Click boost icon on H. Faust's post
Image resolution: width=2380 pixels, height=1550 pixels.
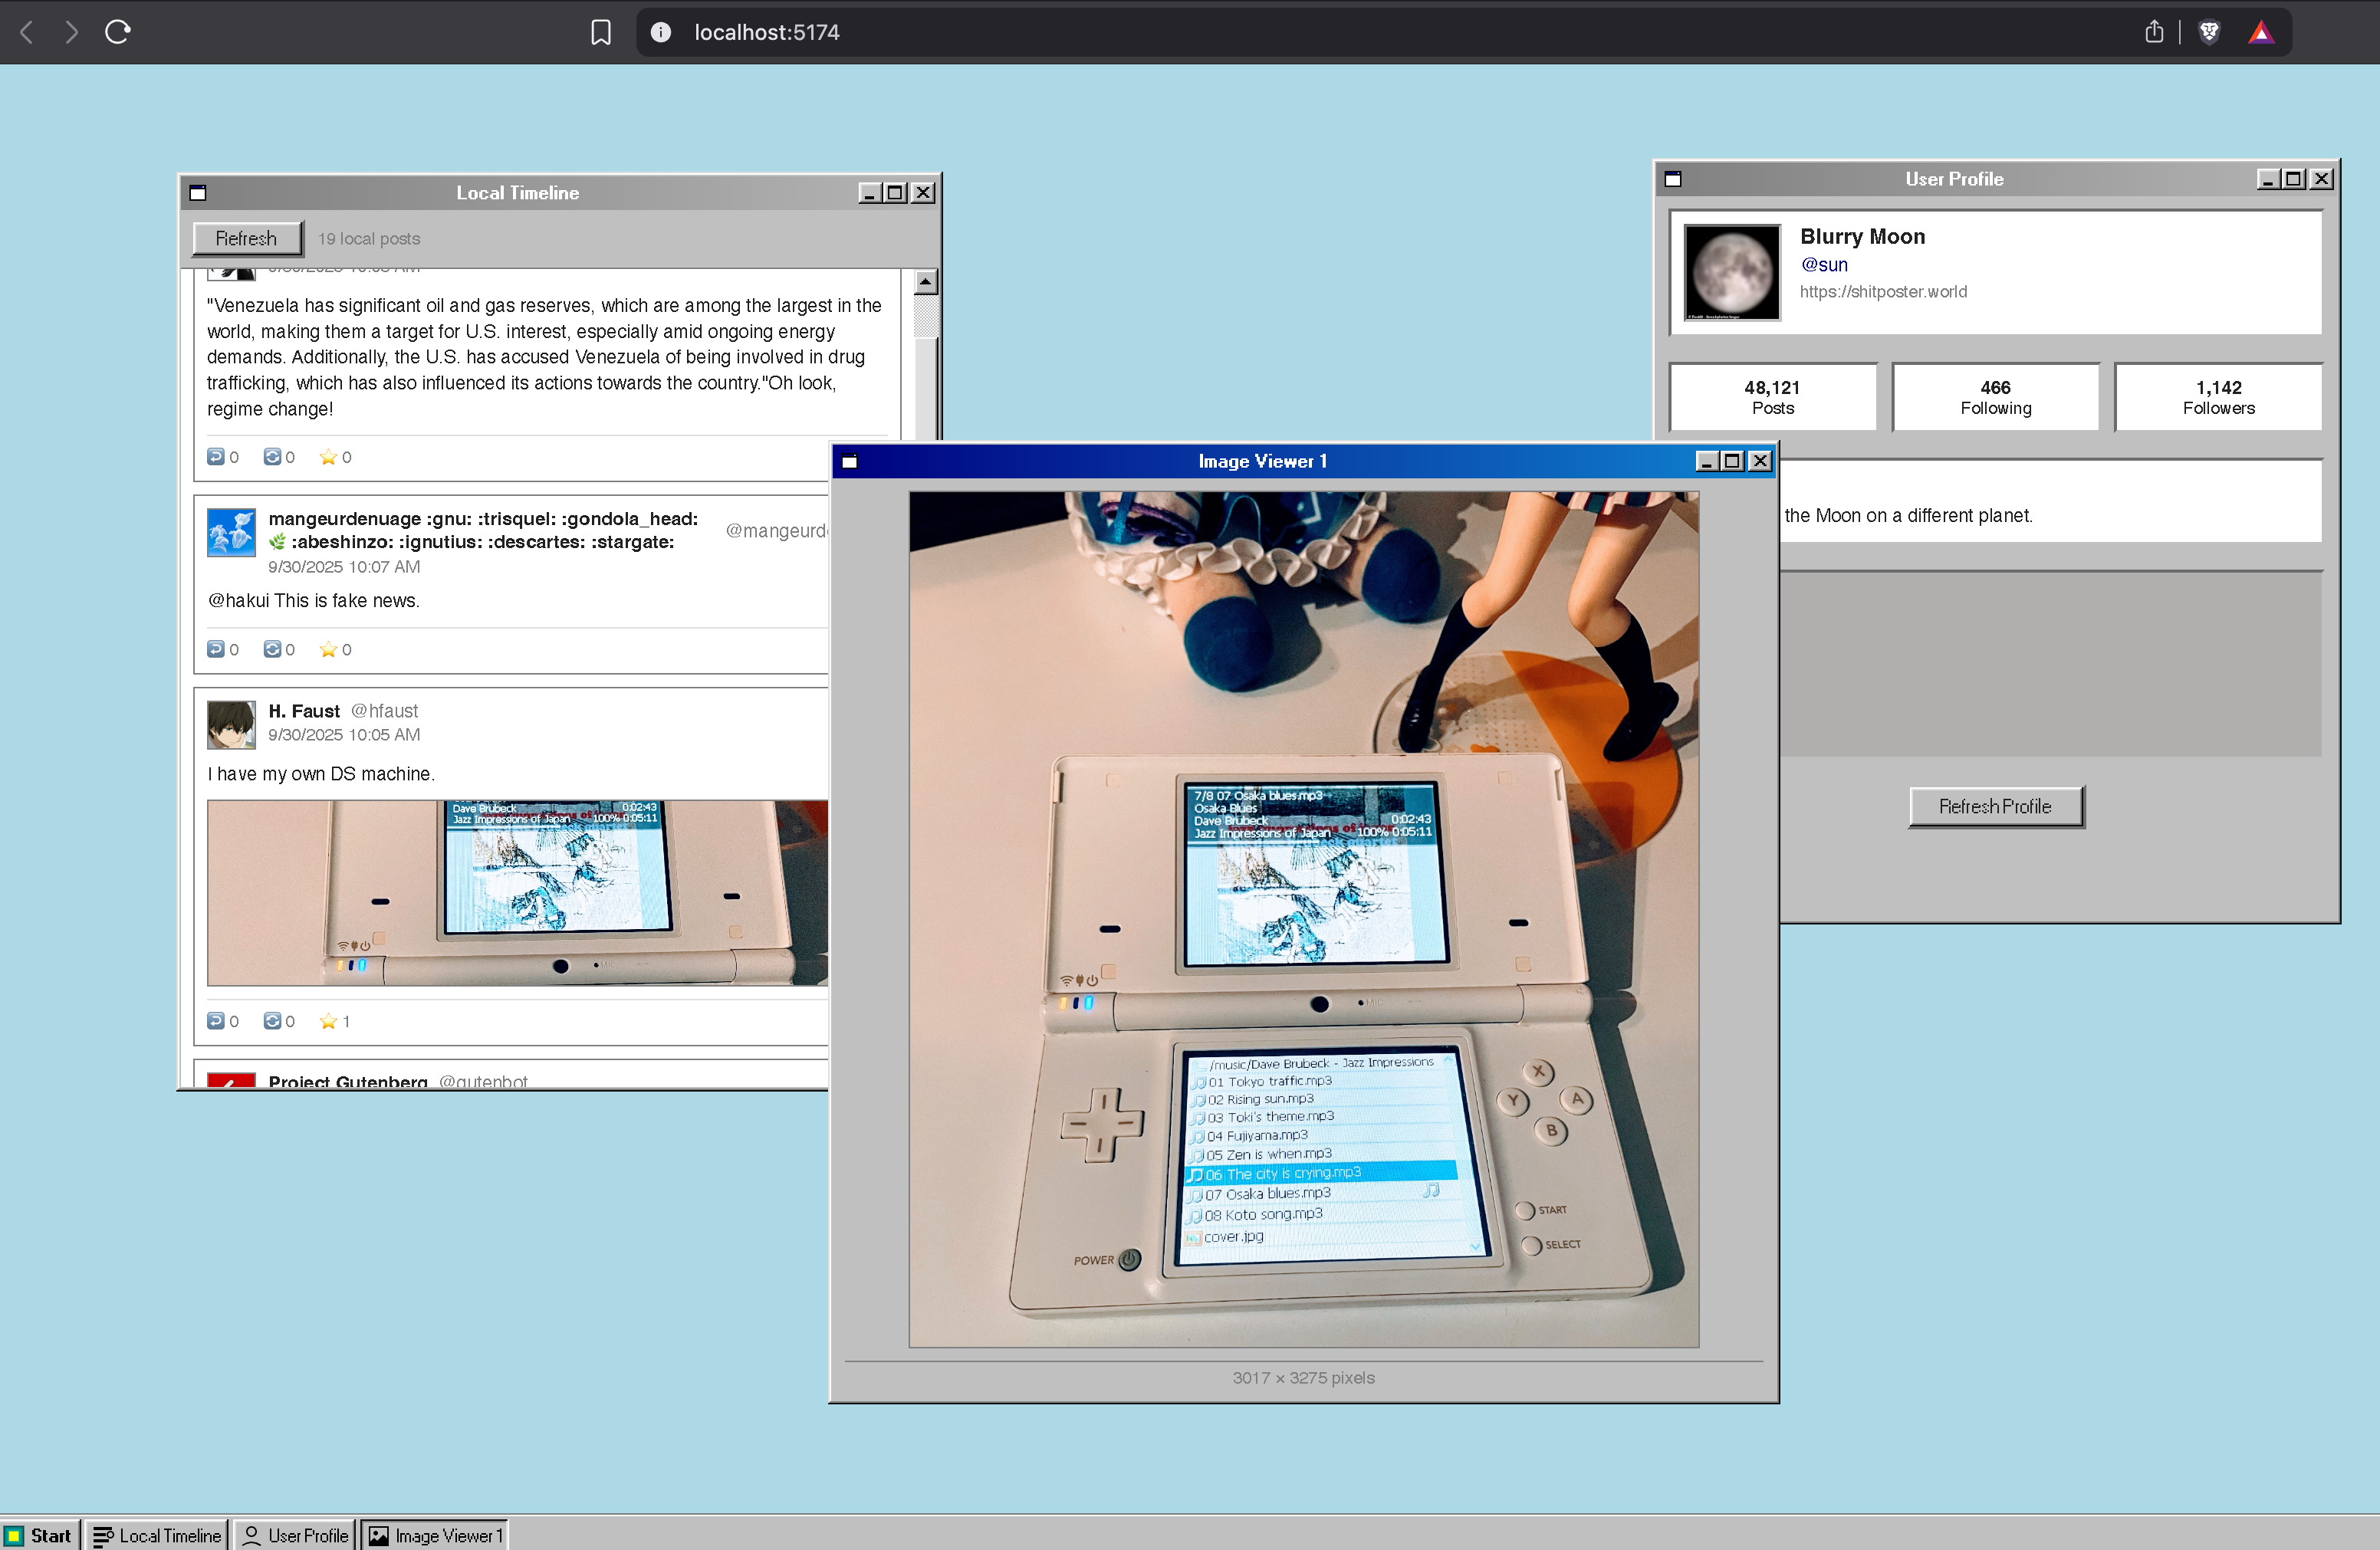point(272,1021)
